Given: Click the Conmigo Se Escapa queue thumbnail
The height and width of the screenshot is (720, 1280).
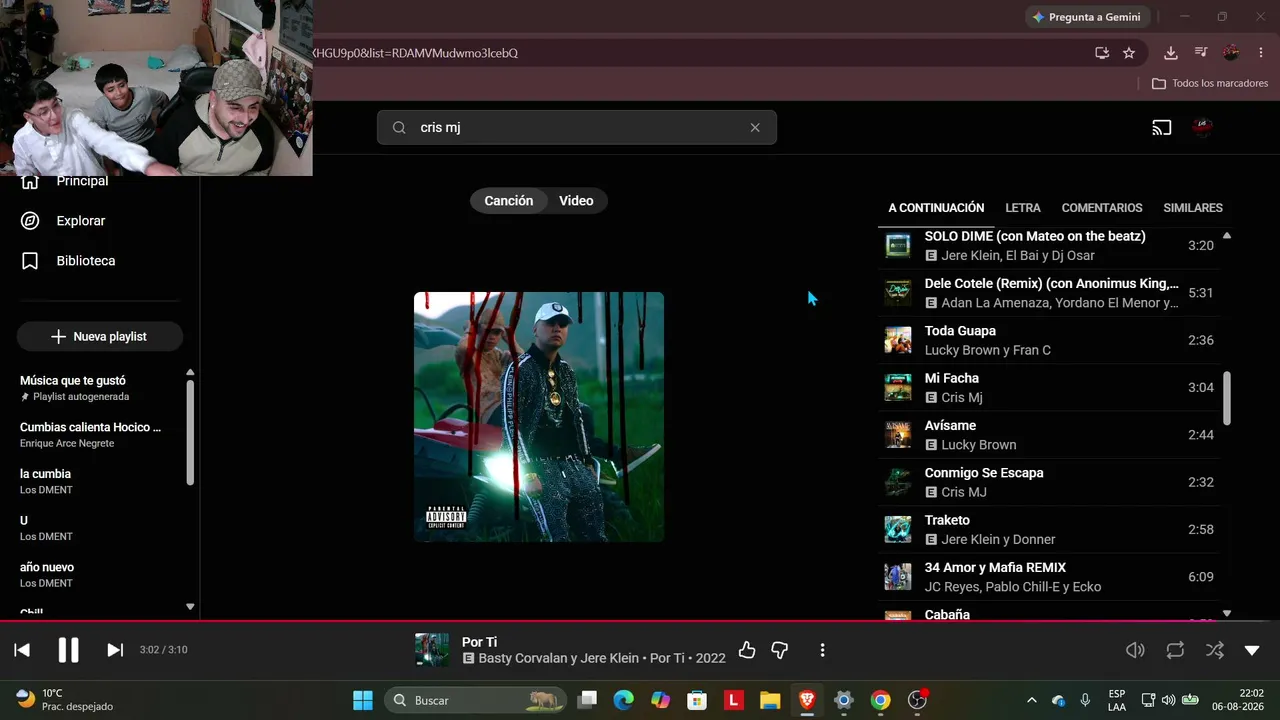Looking at the screenshot, I should coord(898,482).
